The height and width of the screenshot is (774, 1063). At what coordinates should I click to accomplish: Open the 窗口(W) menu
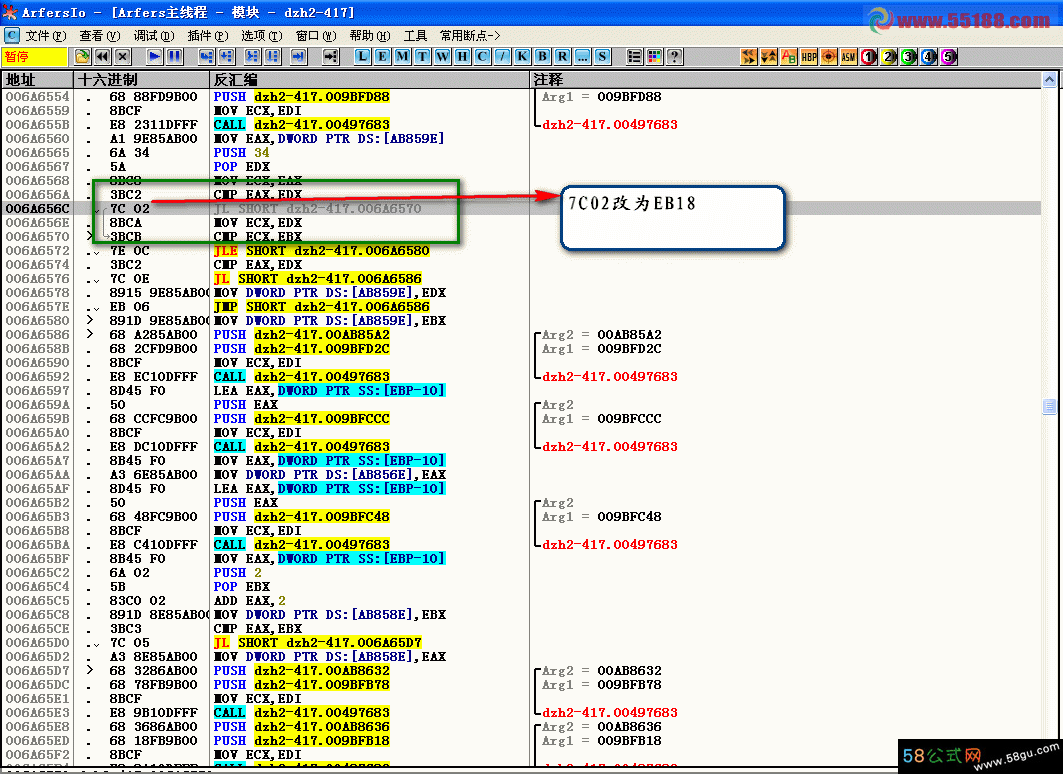point(316,35)
